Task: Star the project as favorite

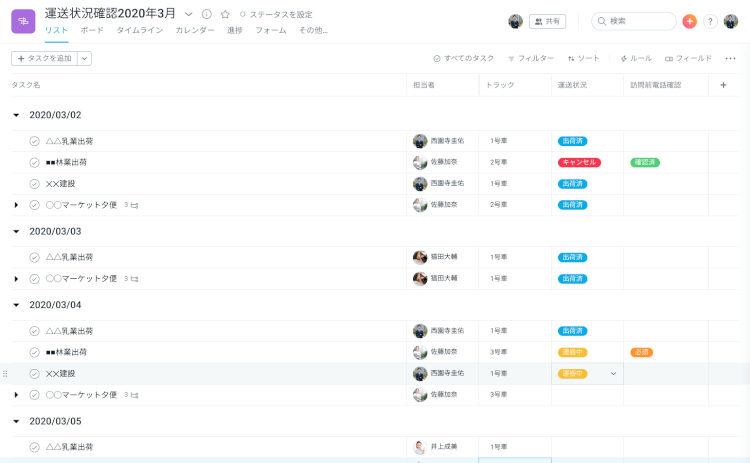Action: [x=225, y=14]
